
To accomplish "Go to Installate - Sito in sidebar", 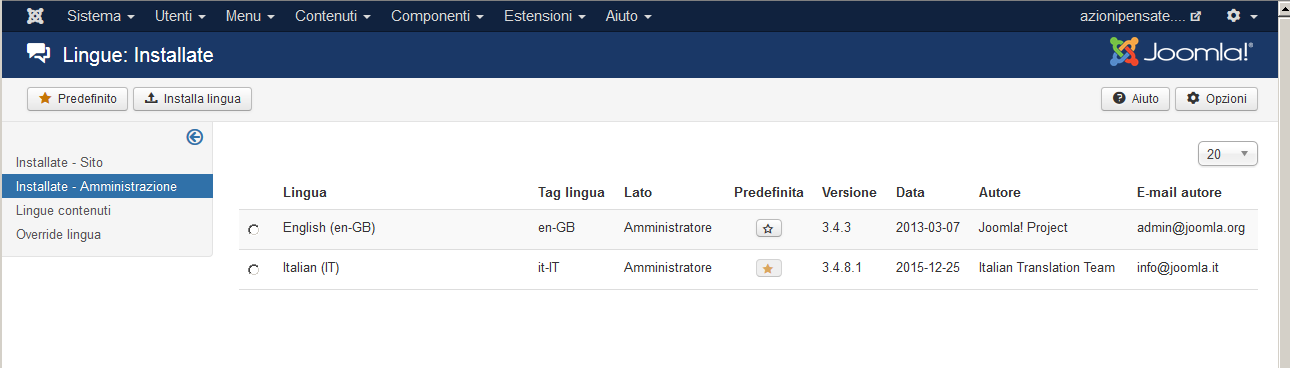I will (59, 162).
